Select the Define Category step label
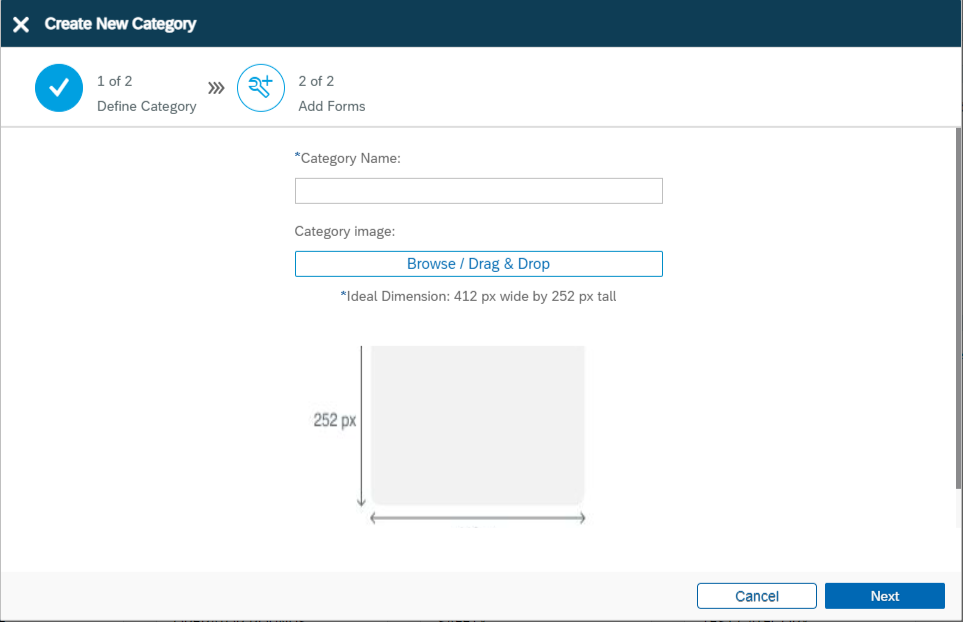This screenshot has height=622, width=963. tap(146, 106)
